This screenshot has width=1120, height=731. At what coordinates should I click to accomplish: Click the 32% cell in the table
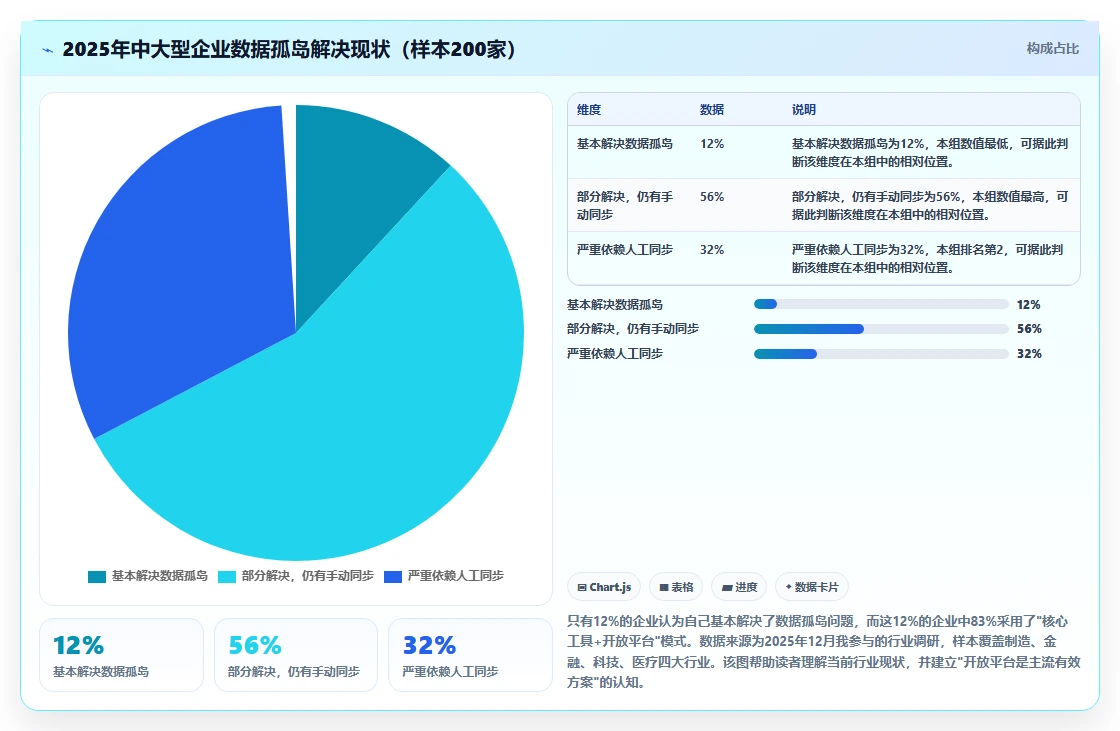coord(712,249)
